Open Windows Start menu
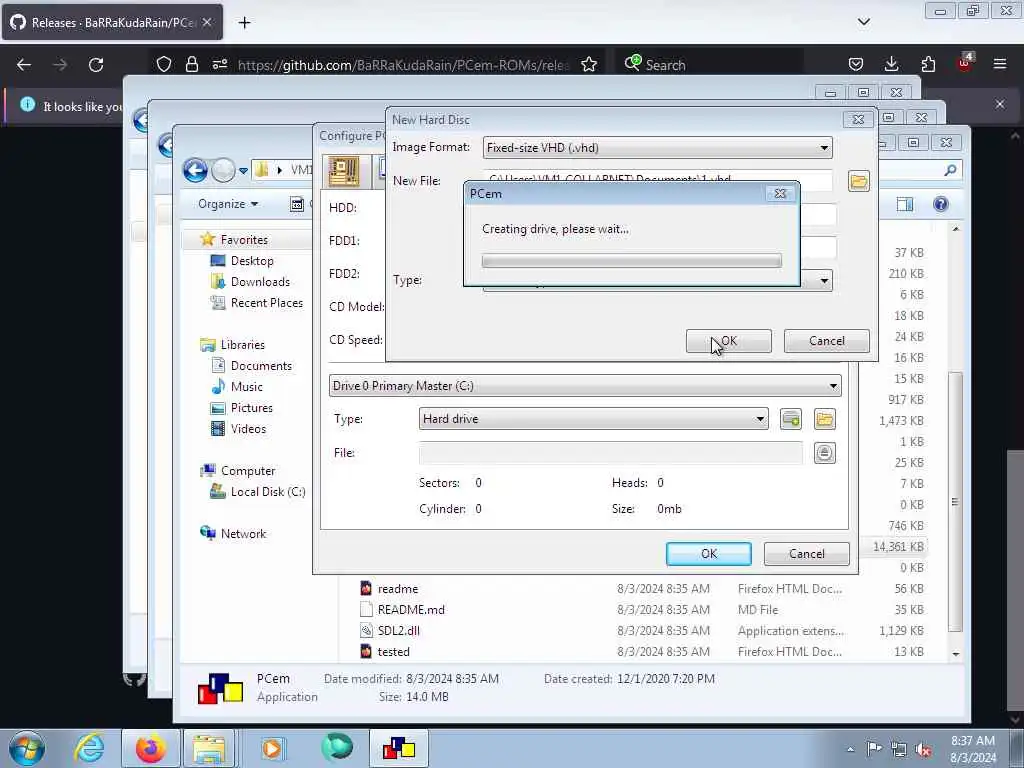This screenshot has width=1024, height=768. click(27, 748)
